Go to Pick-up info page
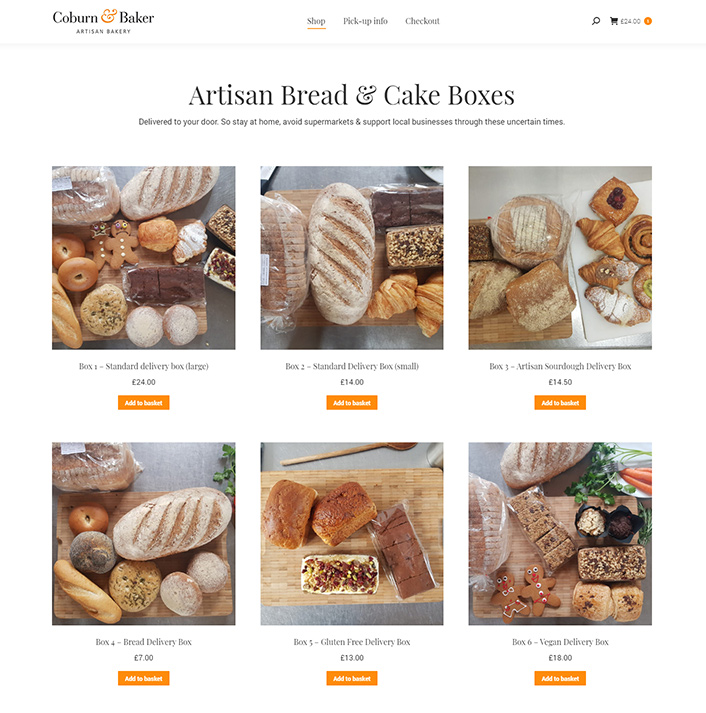 coord(365,21)
